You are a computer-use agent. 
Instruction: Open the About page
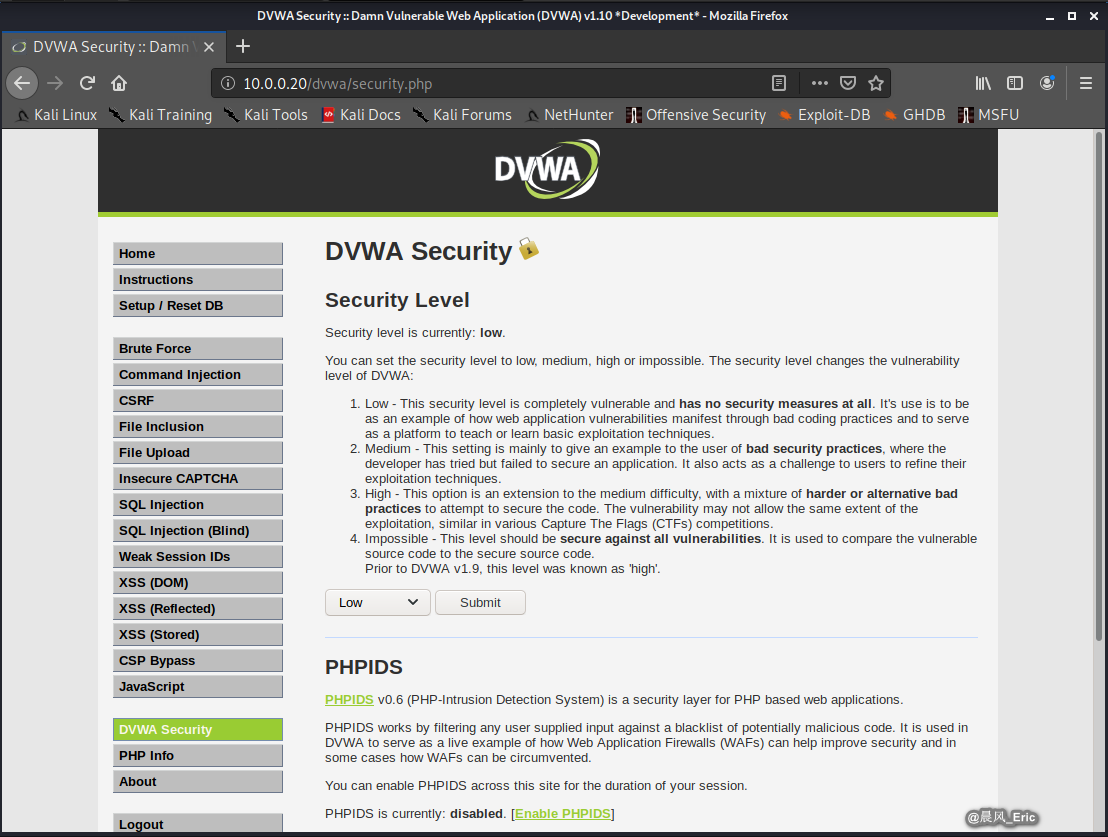pos(198,782)
